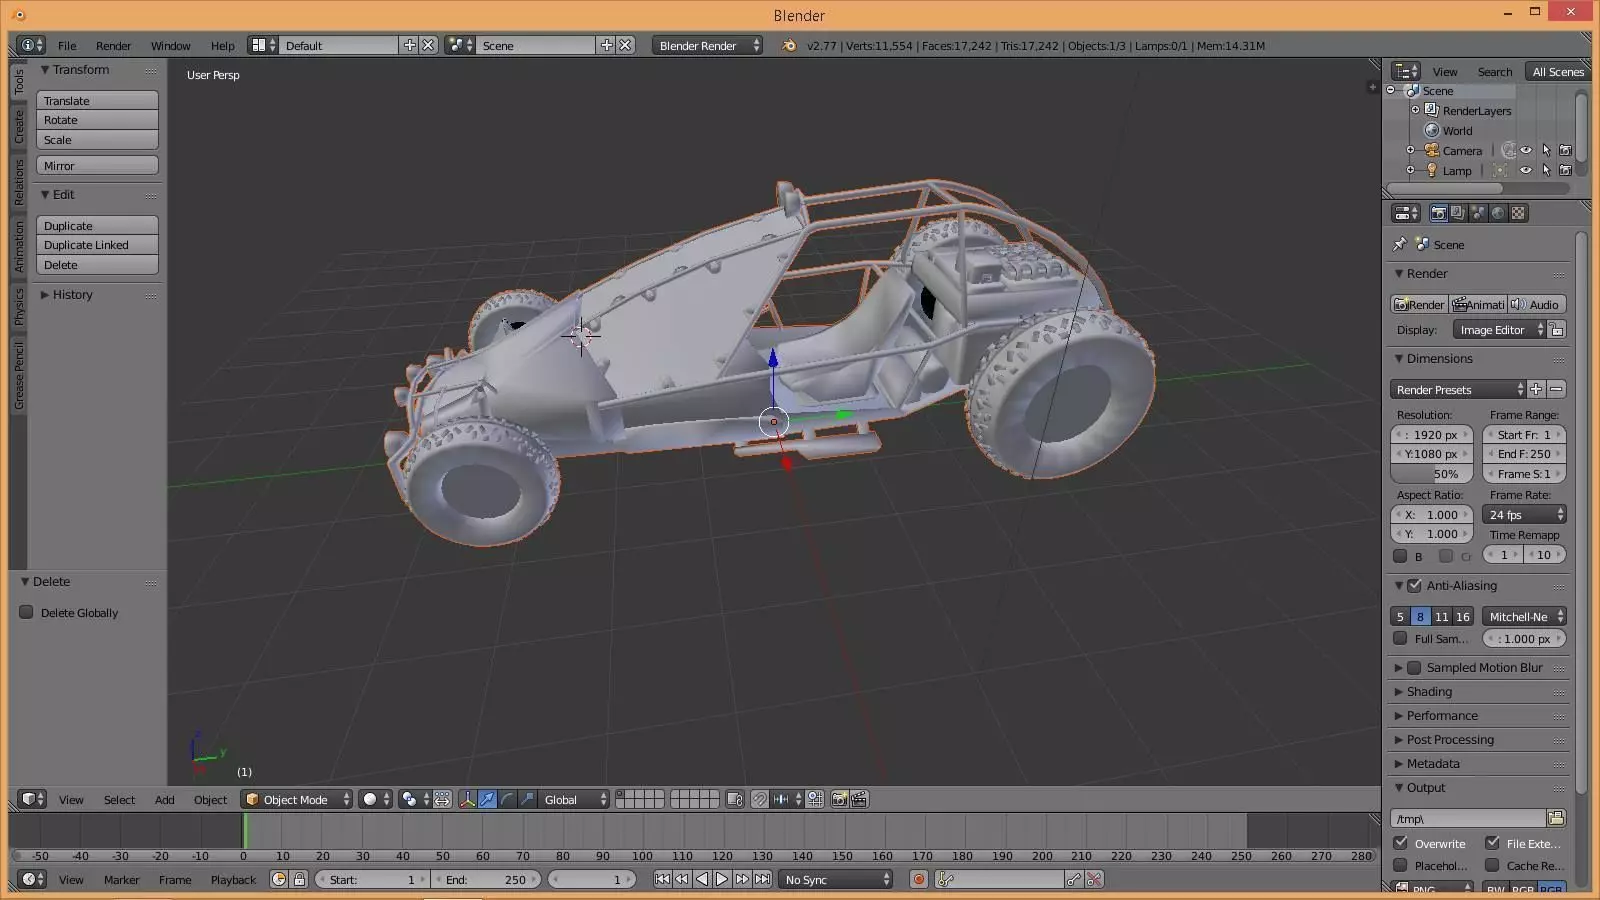
Task: Click the keying set key icon
Action: (x=946, y=879)
